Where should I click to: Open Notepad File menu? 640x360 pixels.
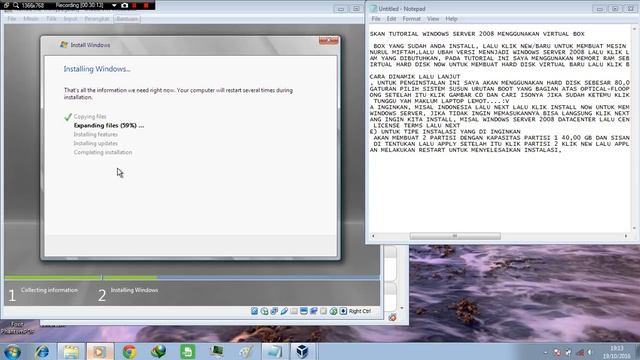[x=376, y=19]
